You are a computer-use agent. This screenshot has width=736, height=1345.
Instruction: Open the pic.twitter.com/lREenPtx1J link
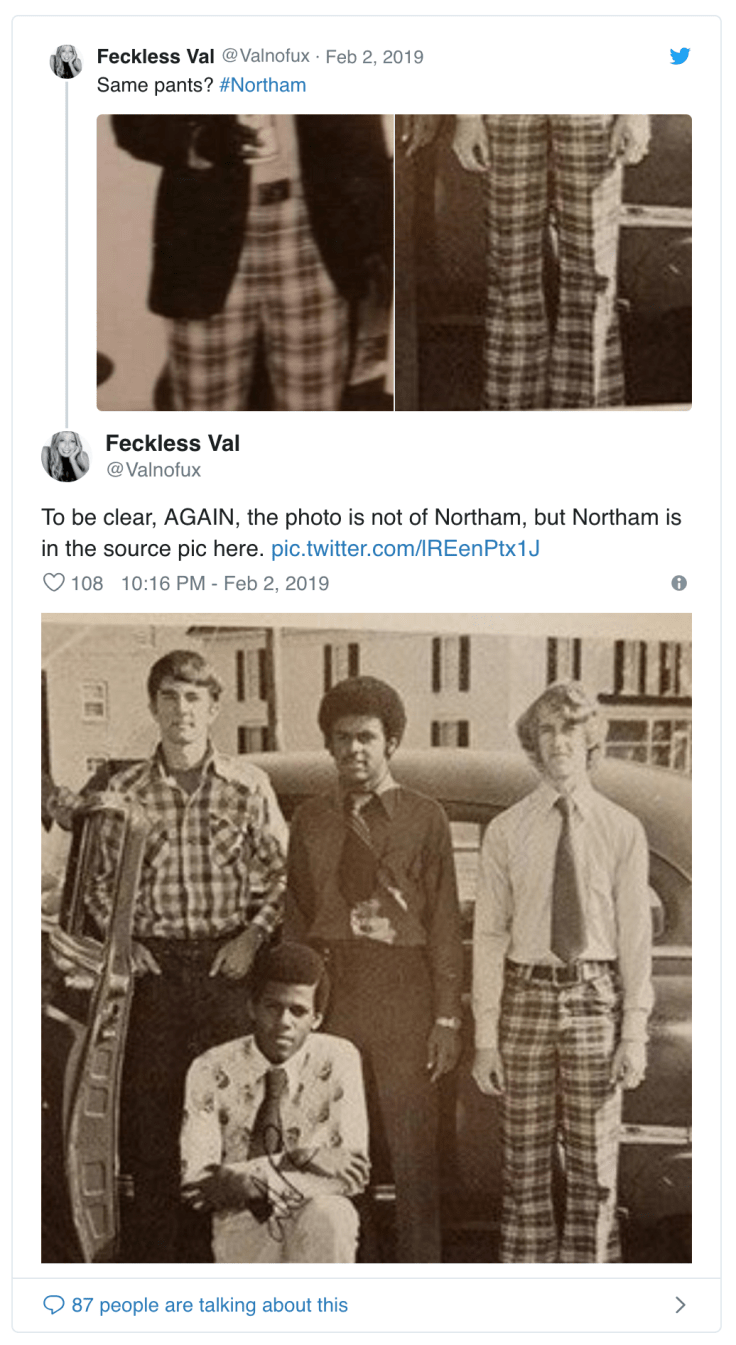coord(405,548)
